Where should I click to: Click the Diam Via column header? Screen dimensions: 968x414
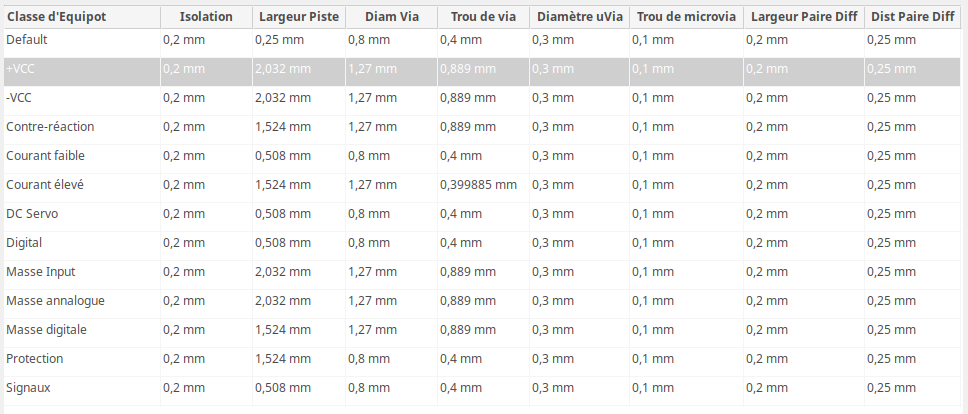click(x=391, y=17)
